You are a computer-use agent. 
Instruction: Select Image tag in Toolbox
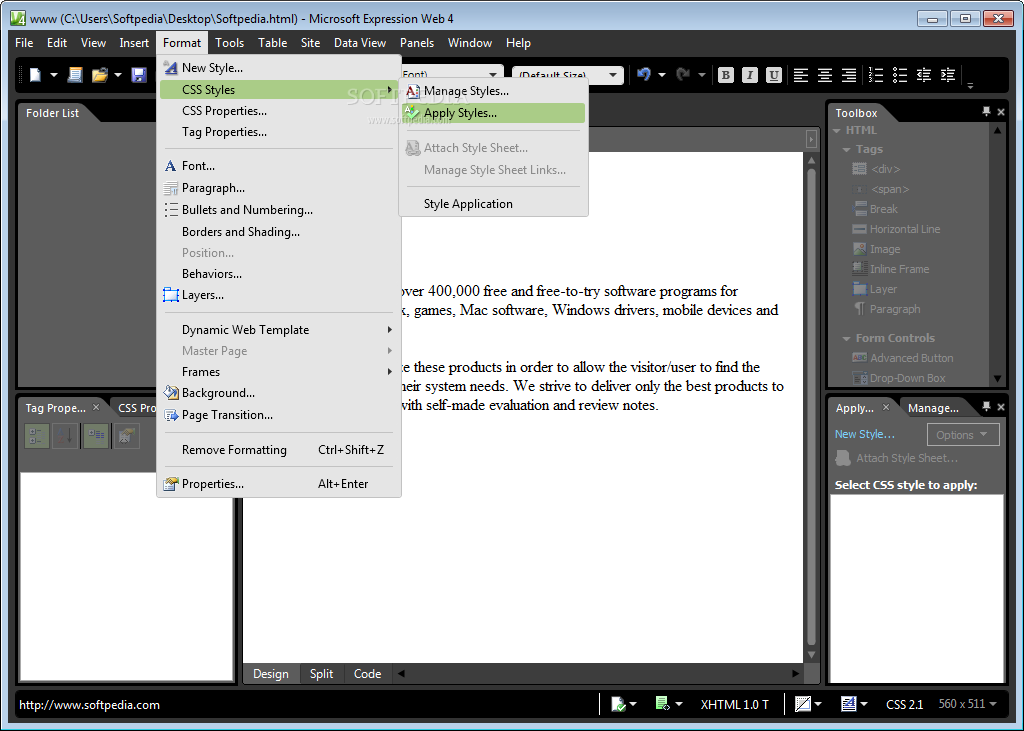click(x=876, y=249)
